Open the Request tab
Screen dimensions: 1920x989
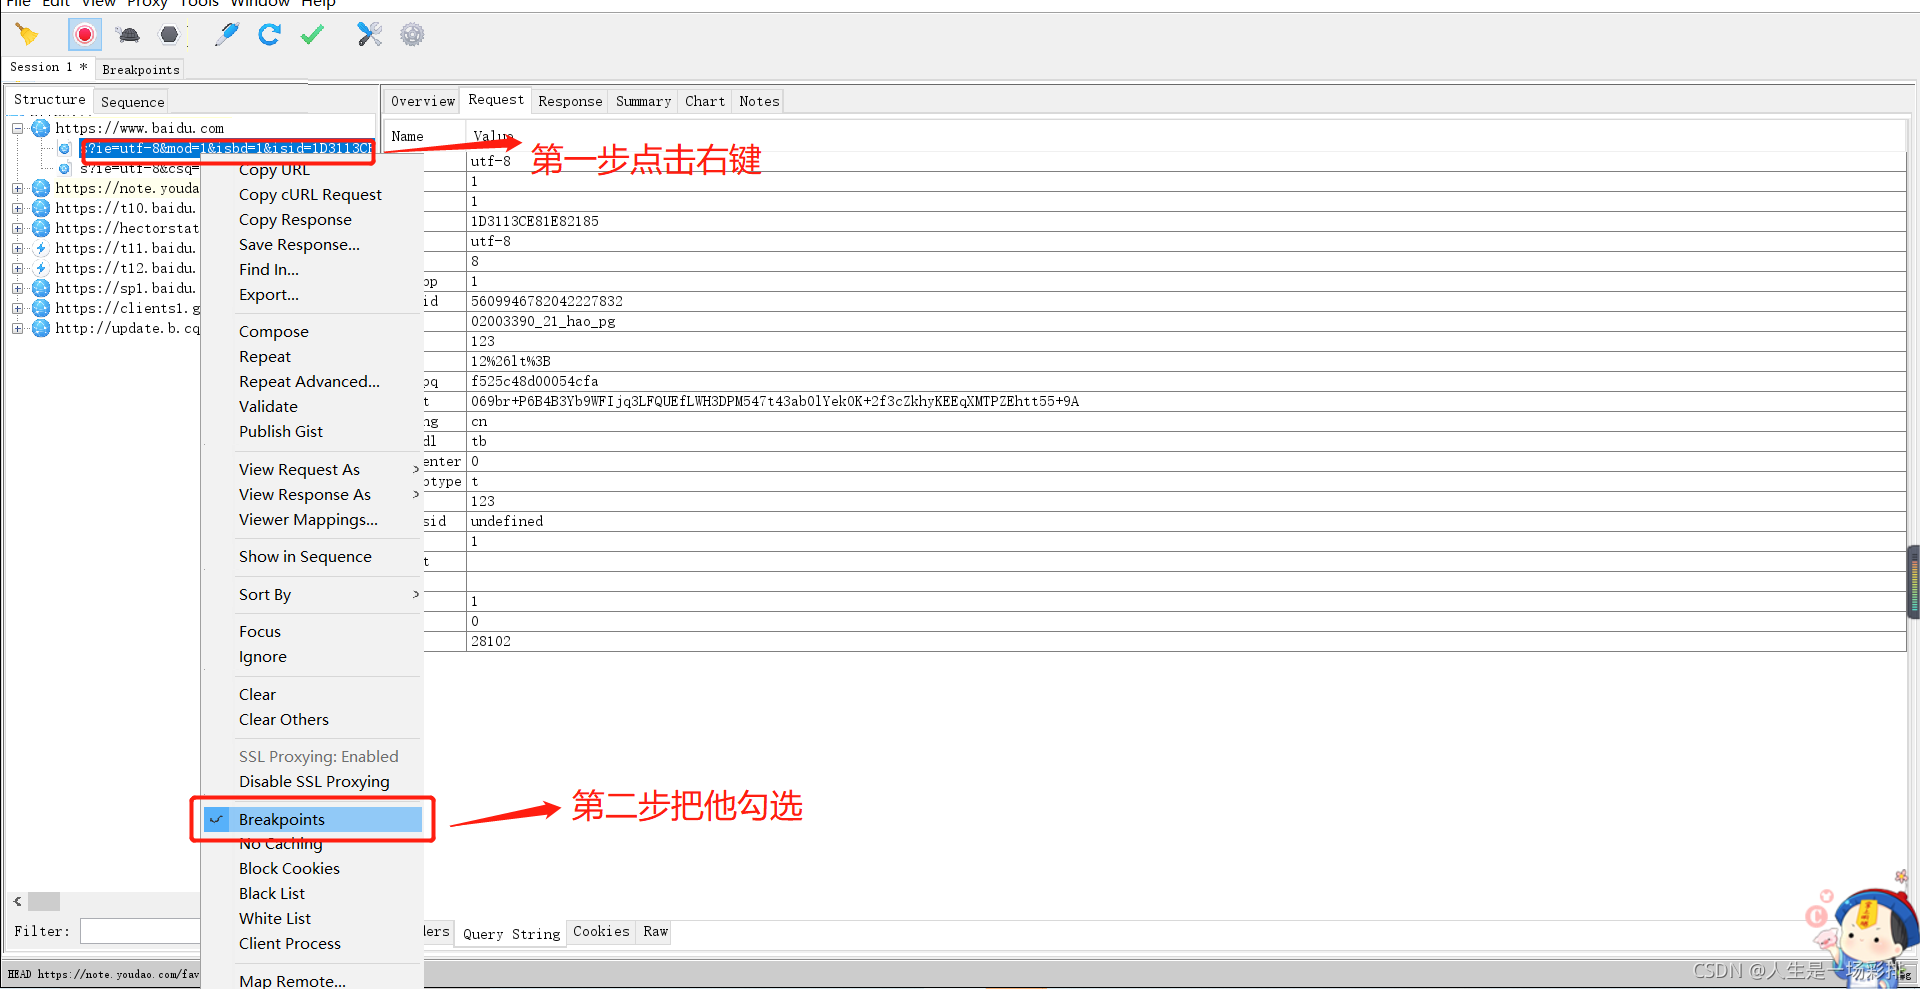pos(496,99)
